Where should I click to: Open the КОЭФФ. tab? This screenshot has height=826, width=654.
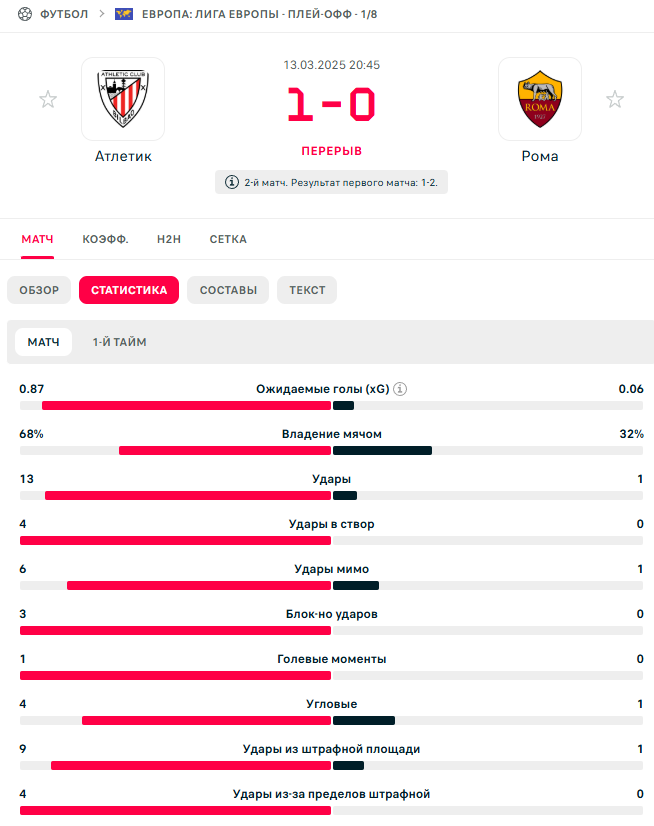pos(105,240)
